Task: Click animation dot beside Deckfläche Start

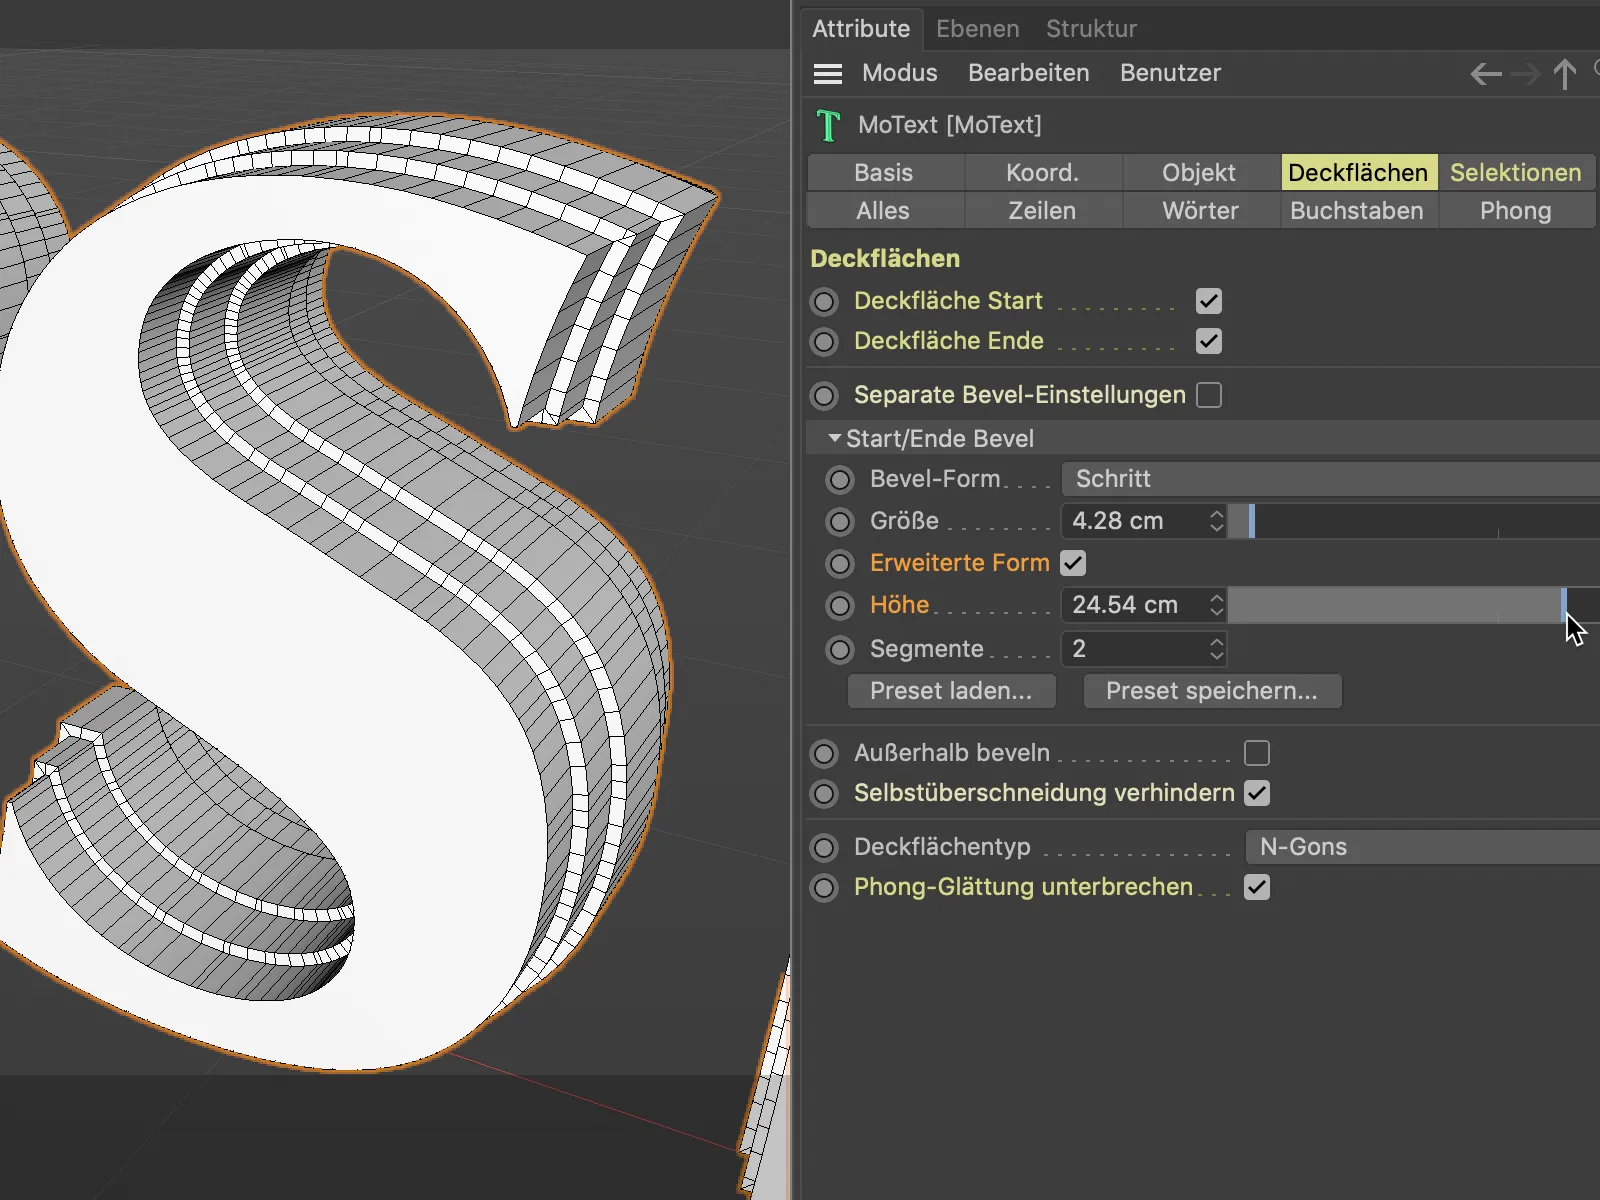Action: [x=824, y=302]
